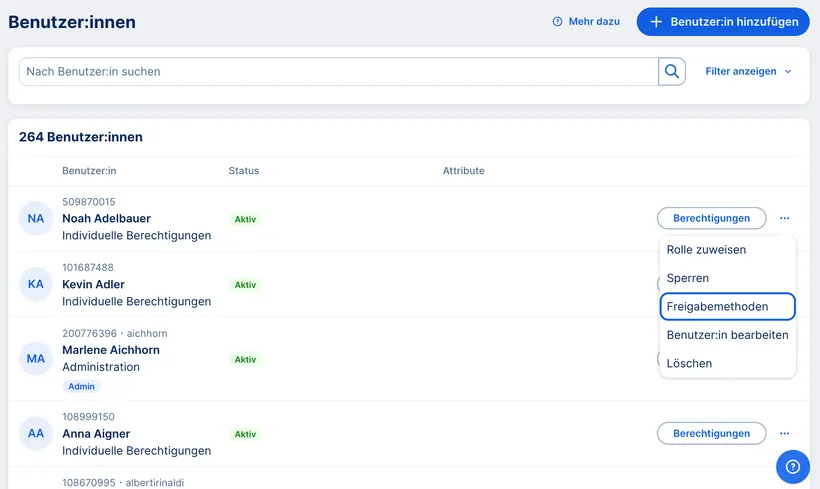
Task: Click Löschen in the context menu
Action: coord(689,363)
